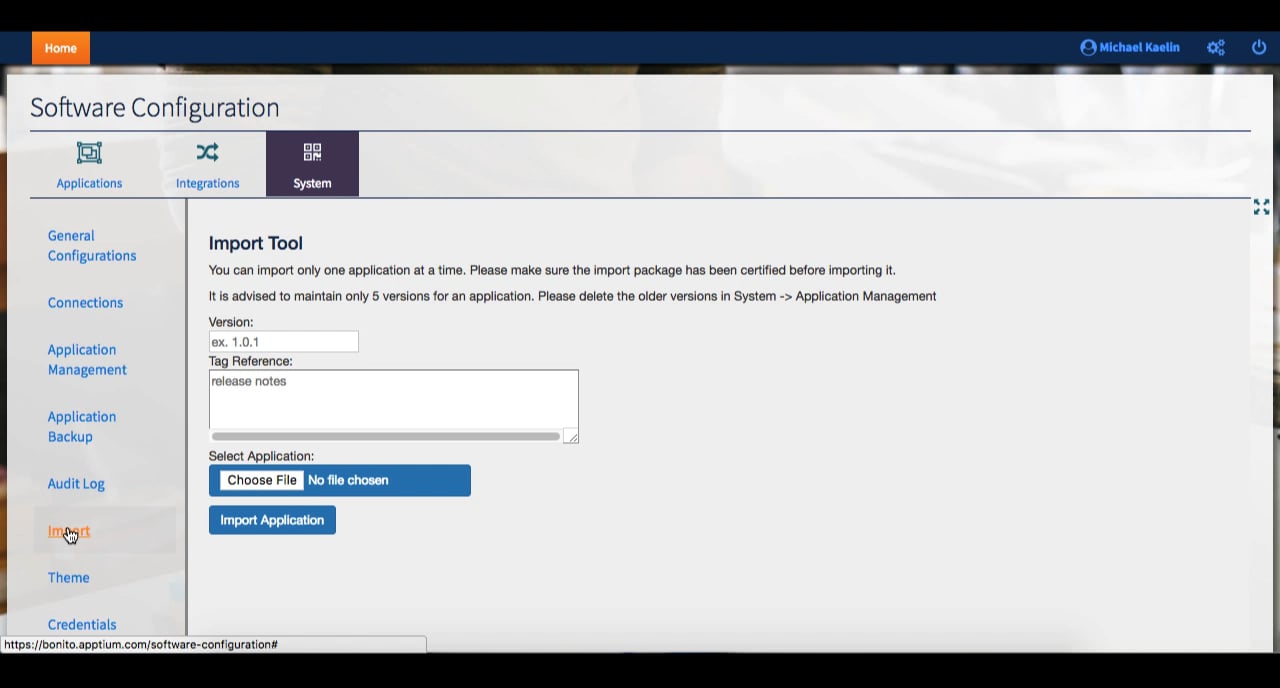This screenshot has height=688, width=1280.
Task: Click the Import Application button
Action: coord(272,520)
